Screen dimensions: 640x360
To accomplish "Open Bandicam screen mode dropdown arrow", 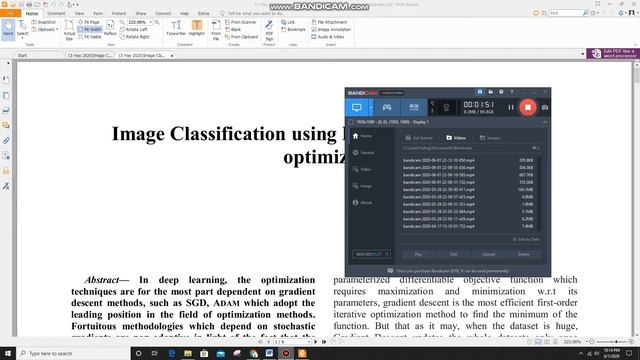I will tap(371, 108).
